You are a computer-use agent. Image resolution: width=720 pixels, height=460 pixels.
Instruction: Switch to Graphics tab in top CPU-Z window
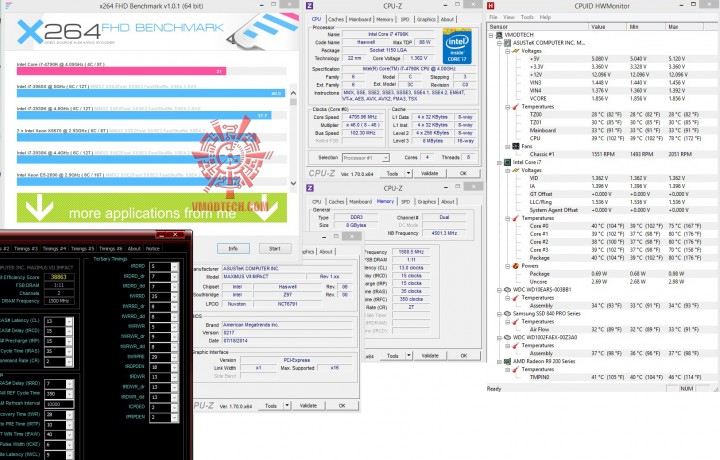click(x=426, y=19)
